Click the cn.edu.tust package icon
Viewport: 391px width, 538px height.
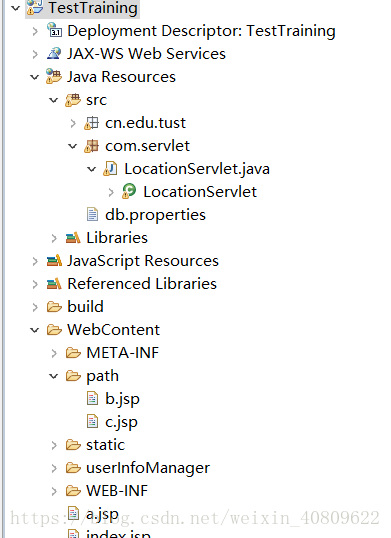coord(92,123)
